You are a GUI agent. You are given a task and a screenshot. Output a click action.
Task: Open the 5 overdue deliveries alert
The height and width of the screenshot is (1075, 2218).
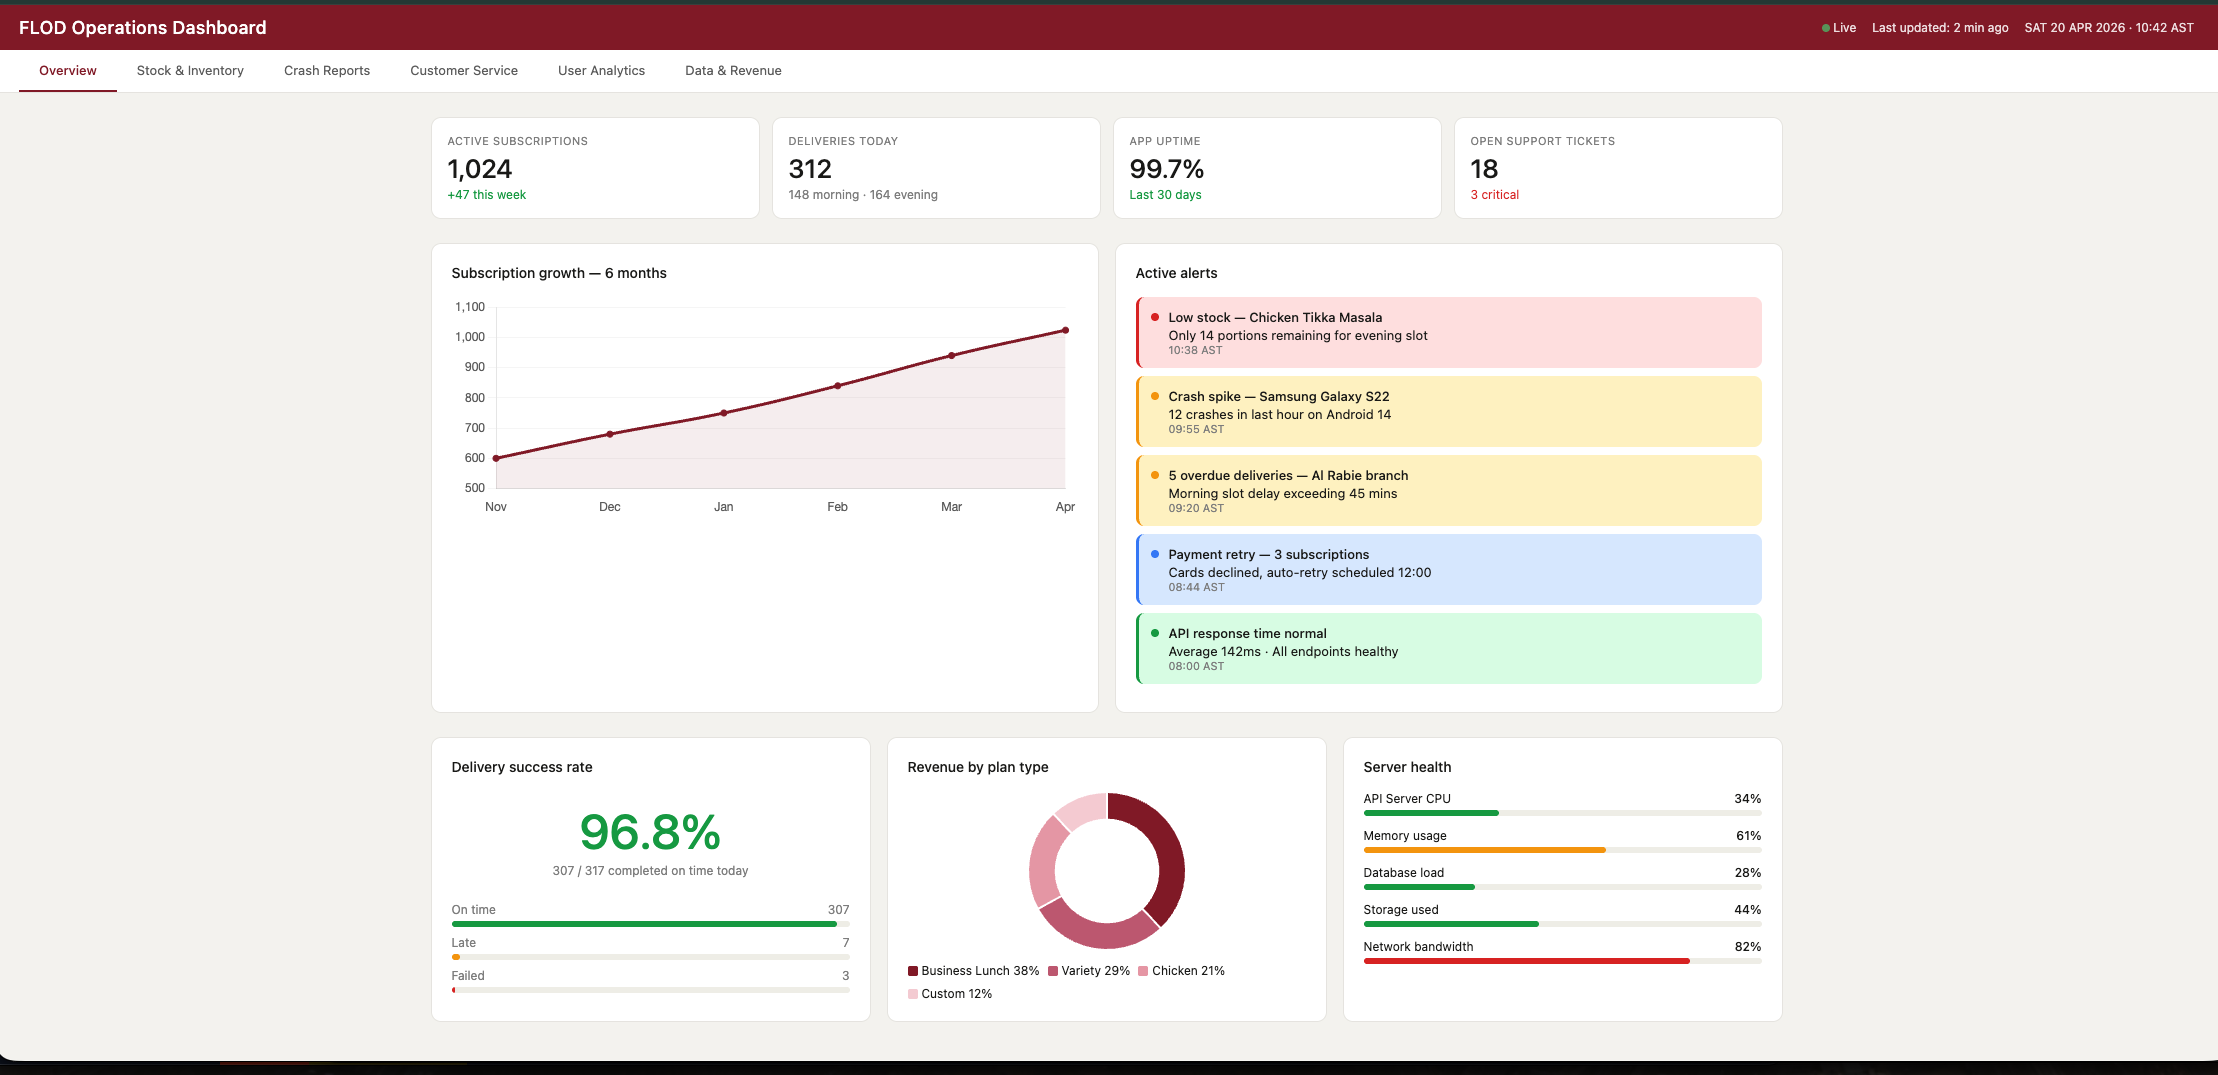pyautogui.click(x=1449, y=490)
